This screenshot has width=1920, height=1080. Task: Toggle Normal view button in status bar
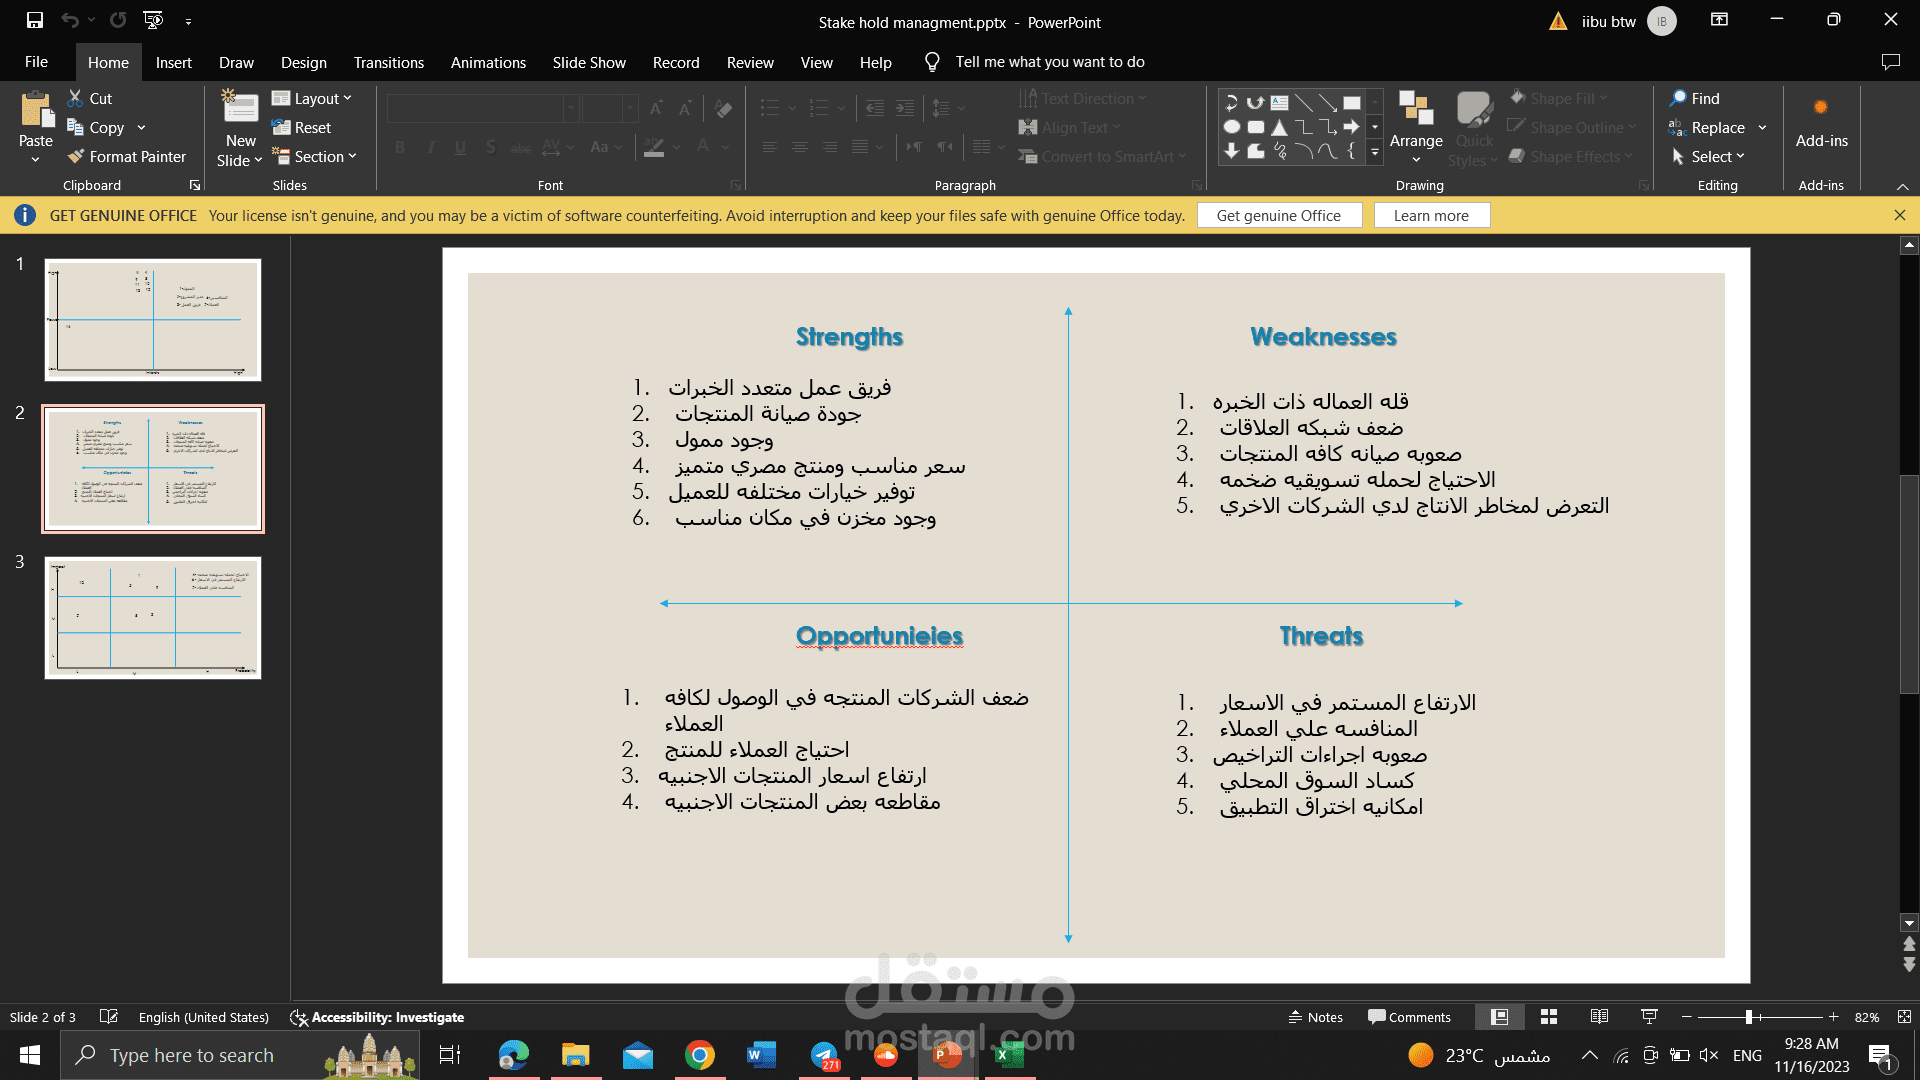click(1499, 1017)
